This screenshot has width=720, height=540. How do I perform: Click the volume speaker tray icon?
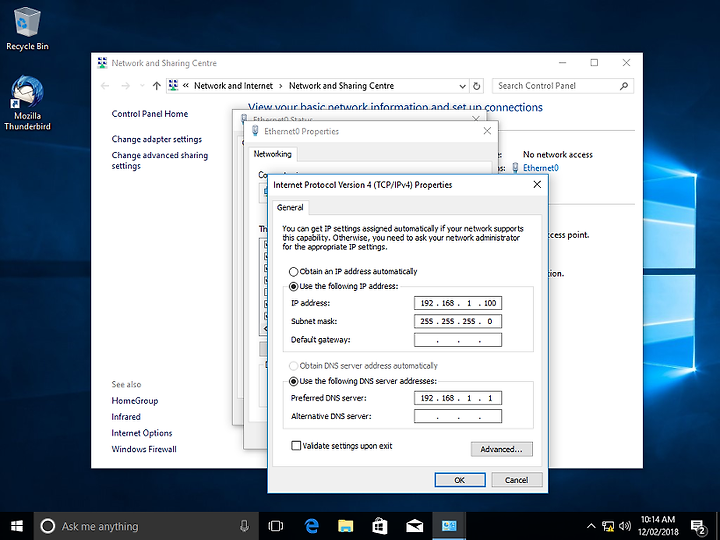point(624,526)
